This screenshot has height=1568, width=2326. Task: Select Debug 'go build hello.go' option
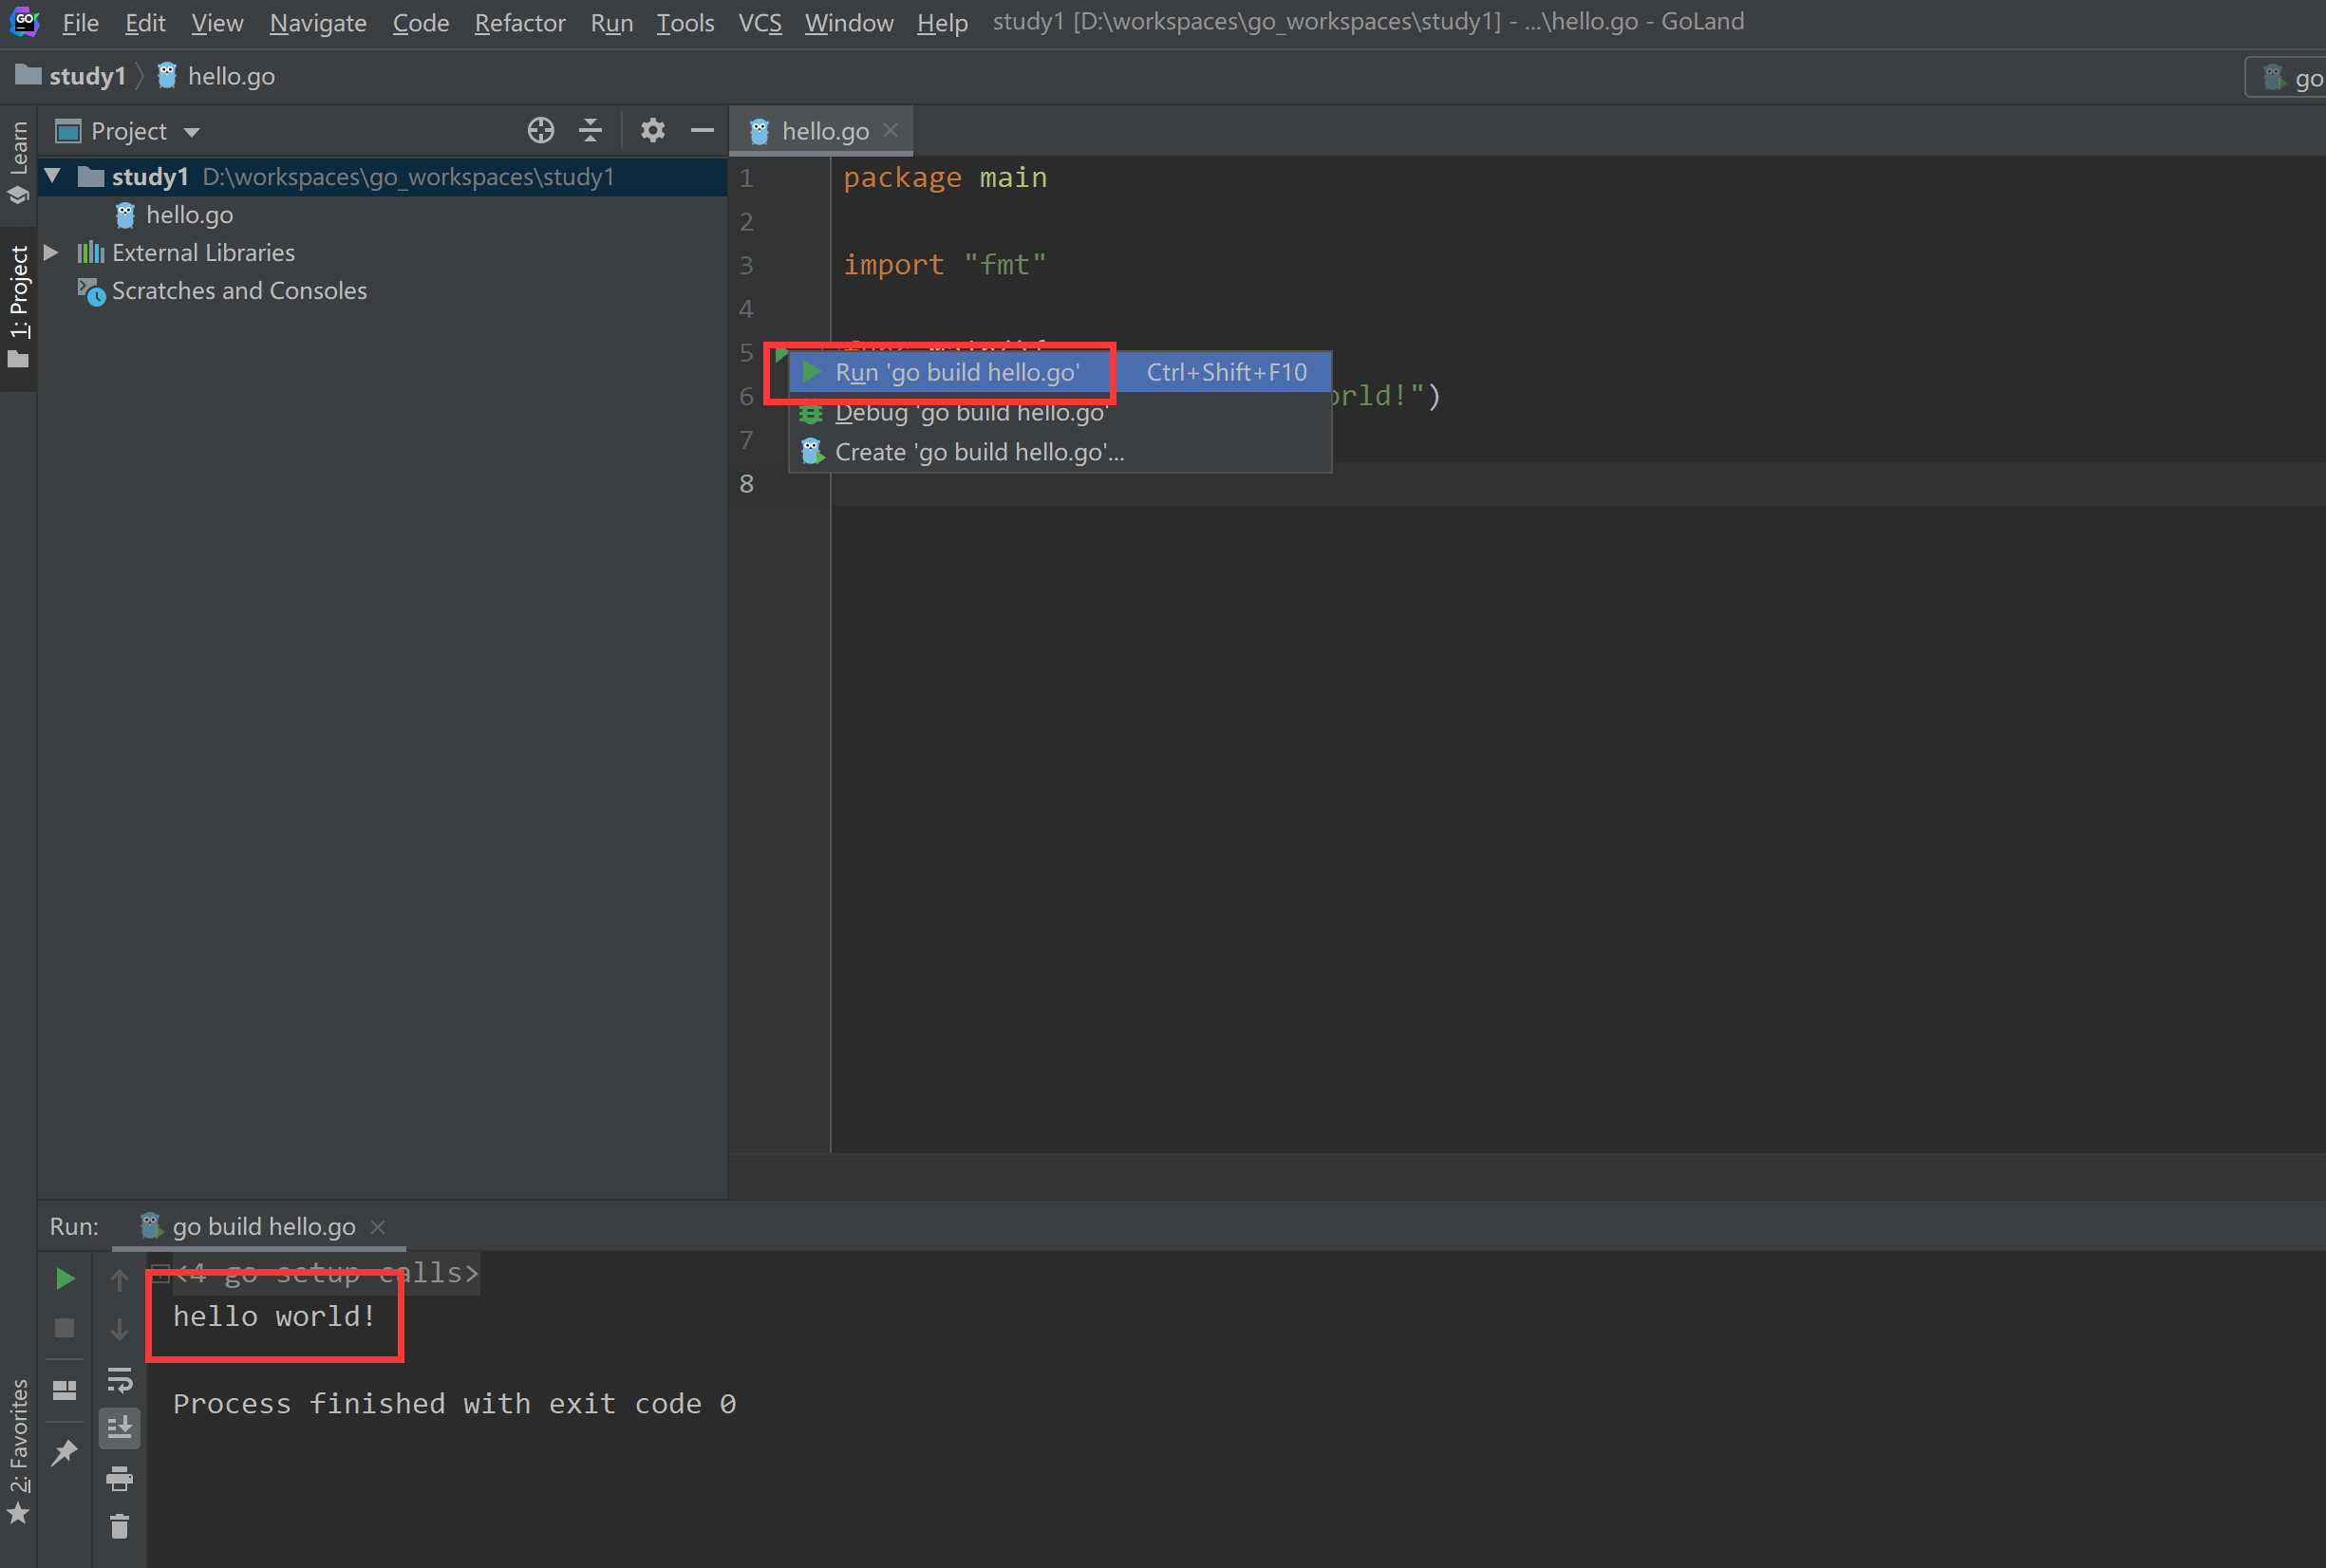[971, 411]
